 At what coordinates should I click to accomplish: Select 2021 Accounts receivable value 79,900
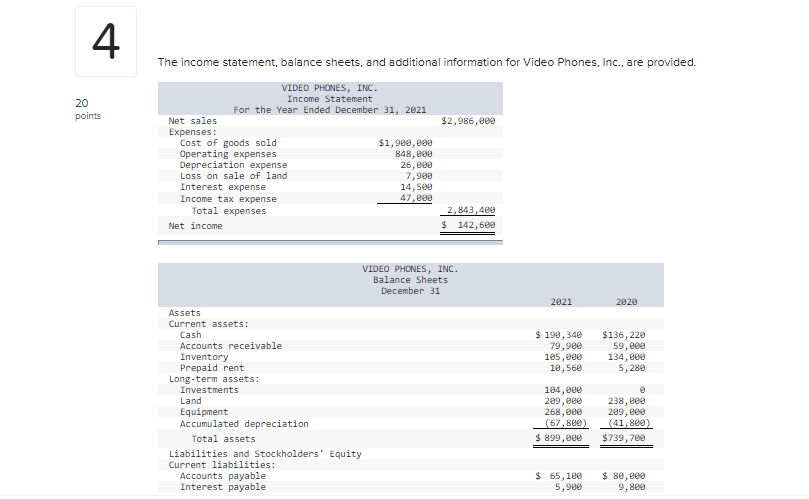pyautogui.click(x=566, y=346)
